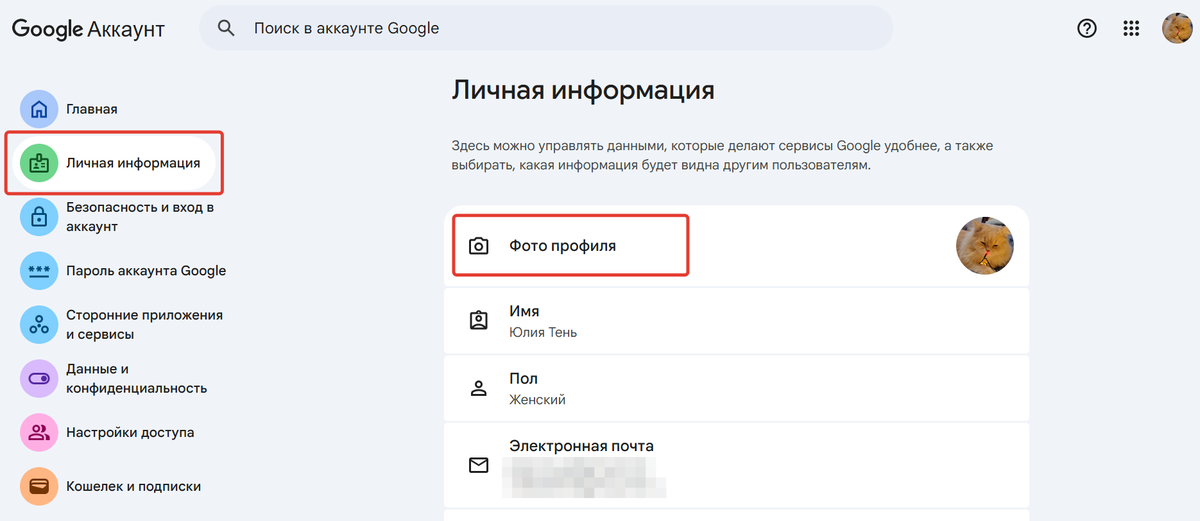Select 'Личная информация' in the sidebar

pos(132,163)
